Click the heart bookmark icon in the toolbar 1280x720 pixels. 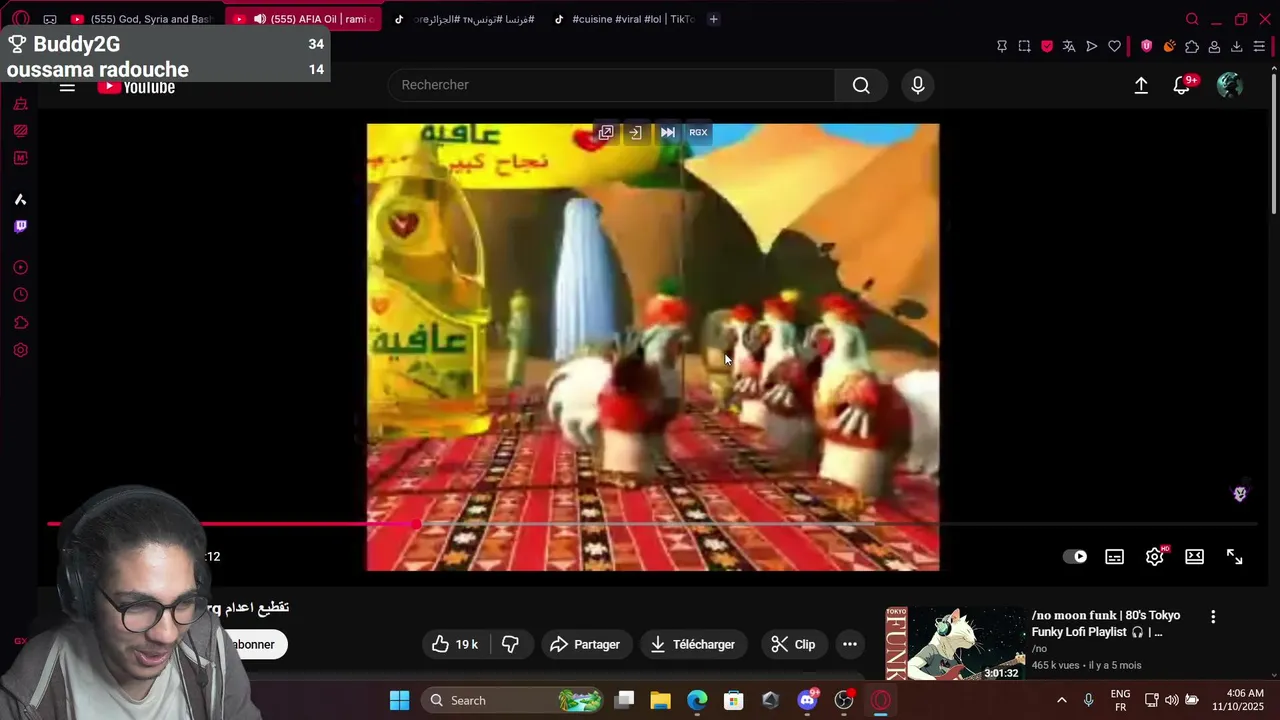[1114, 46]
